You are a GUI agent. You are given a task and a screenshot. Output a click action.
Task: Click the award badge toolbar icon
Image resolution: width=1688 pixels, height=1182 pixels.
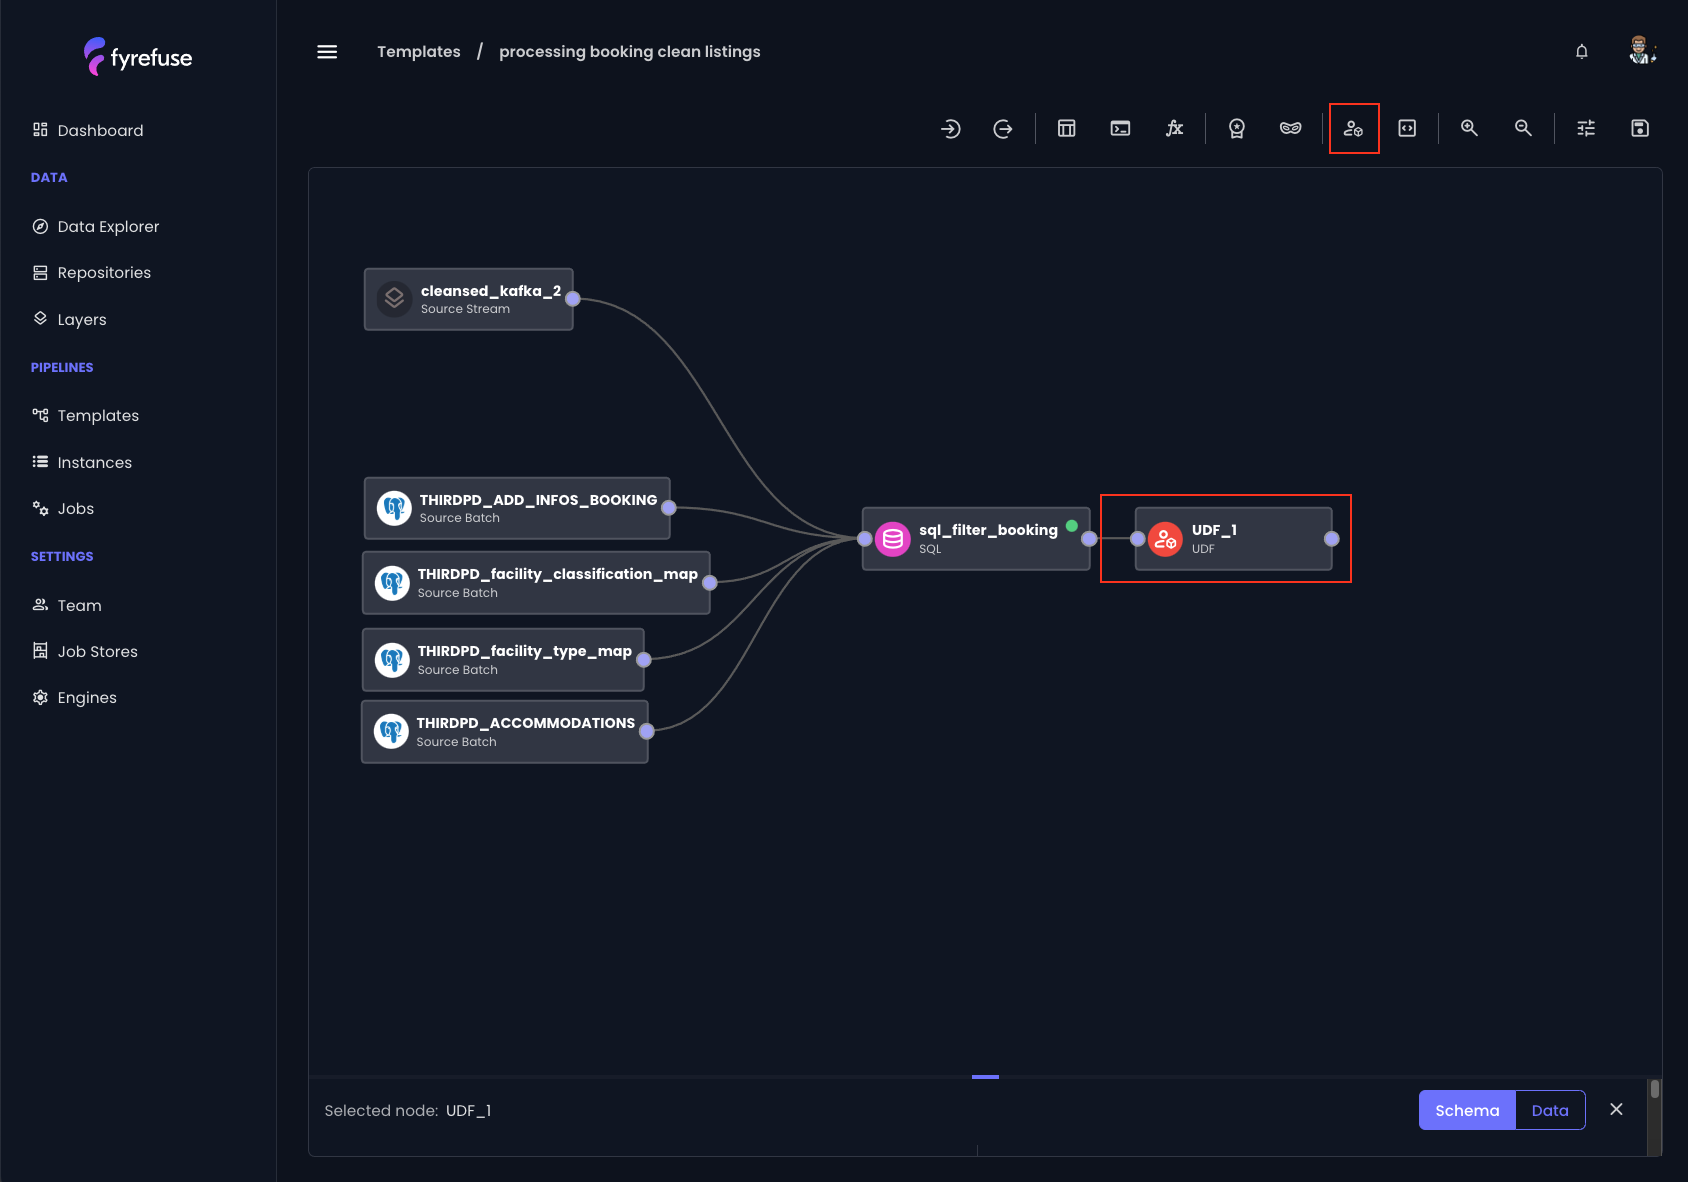point(1237,128)
